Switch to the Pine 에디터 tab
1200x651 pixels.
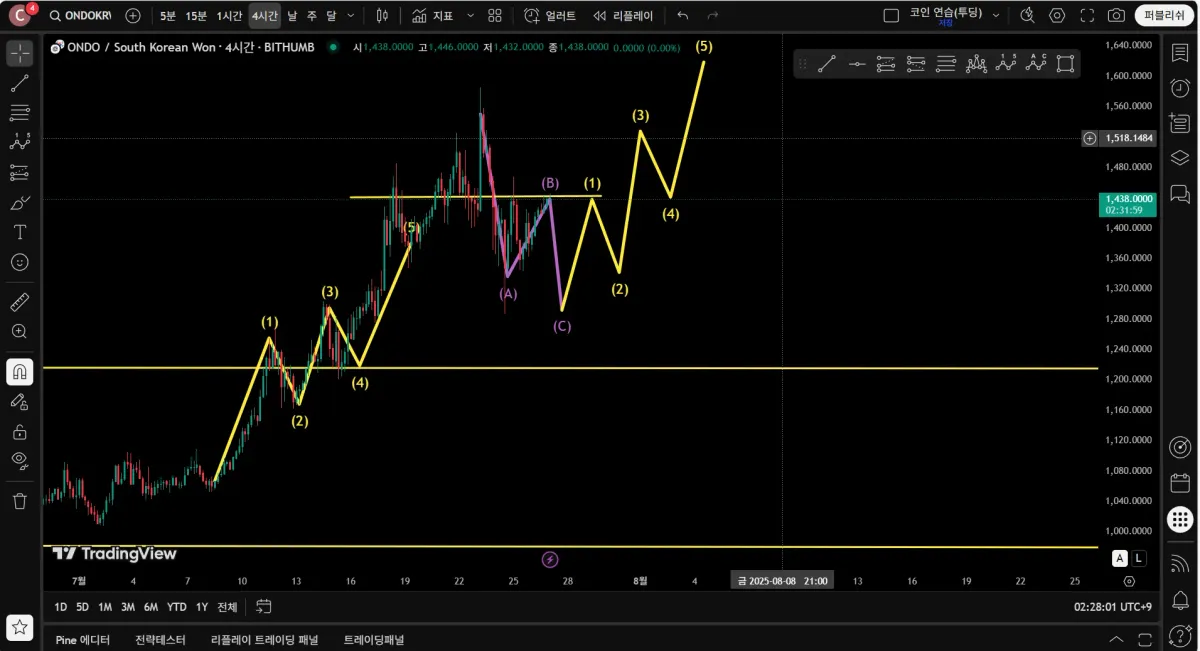click(x=83, y=640)
